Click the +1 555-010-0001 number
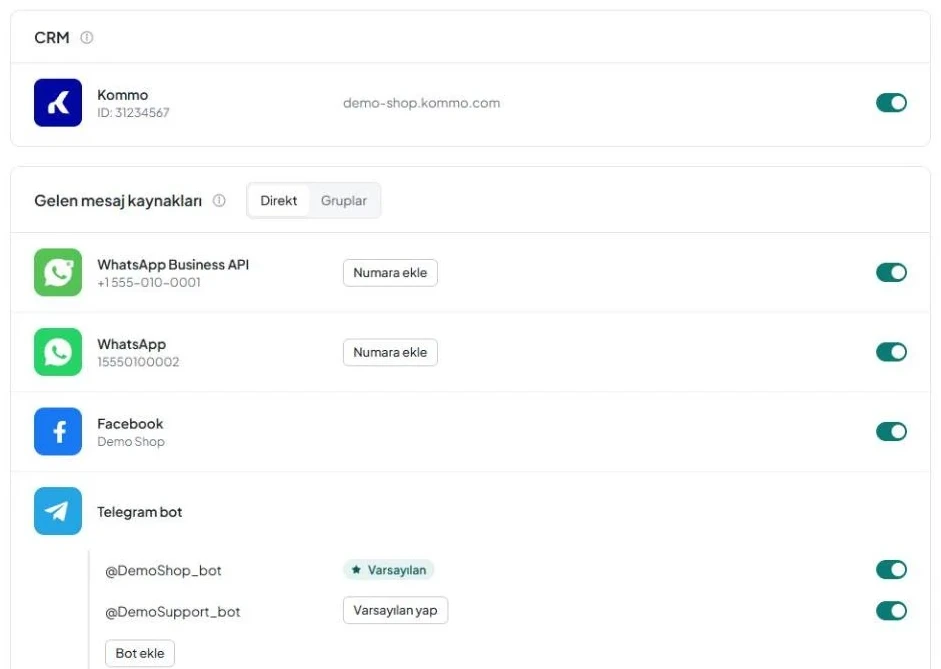 (x=149, y=283)
